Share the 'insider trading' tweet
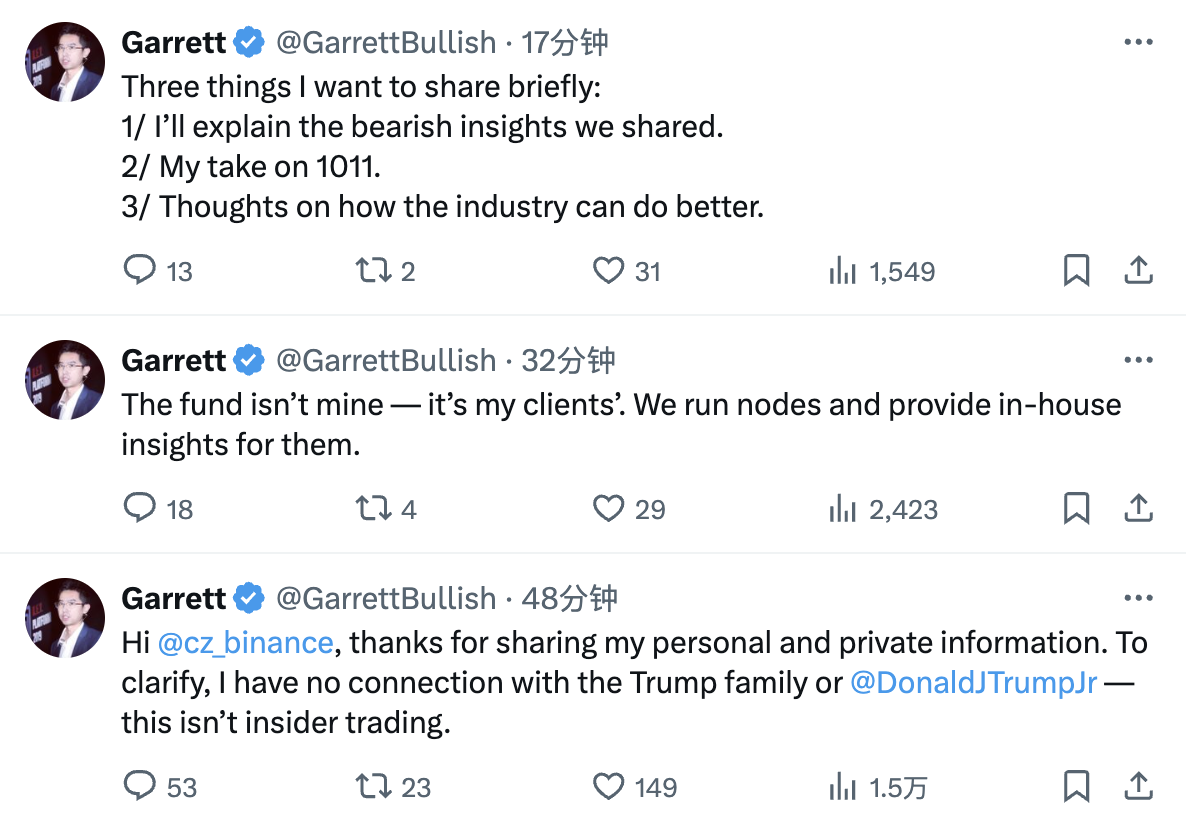This screenshot has height=830, width=1186. [x=1139, y=787]
